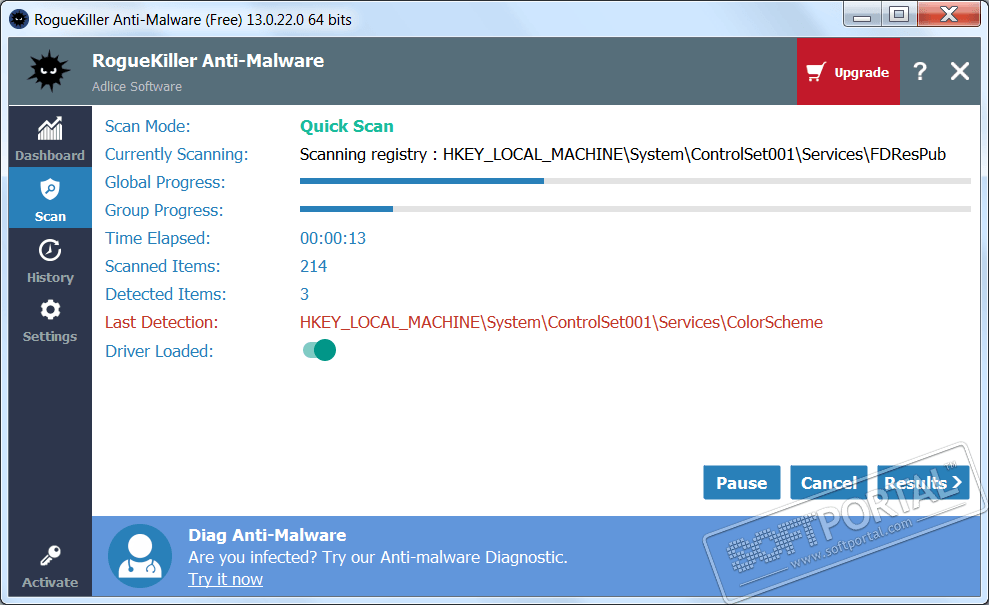Maximize the RogueKiller window
989x605 pixels.
click(898, 15)
